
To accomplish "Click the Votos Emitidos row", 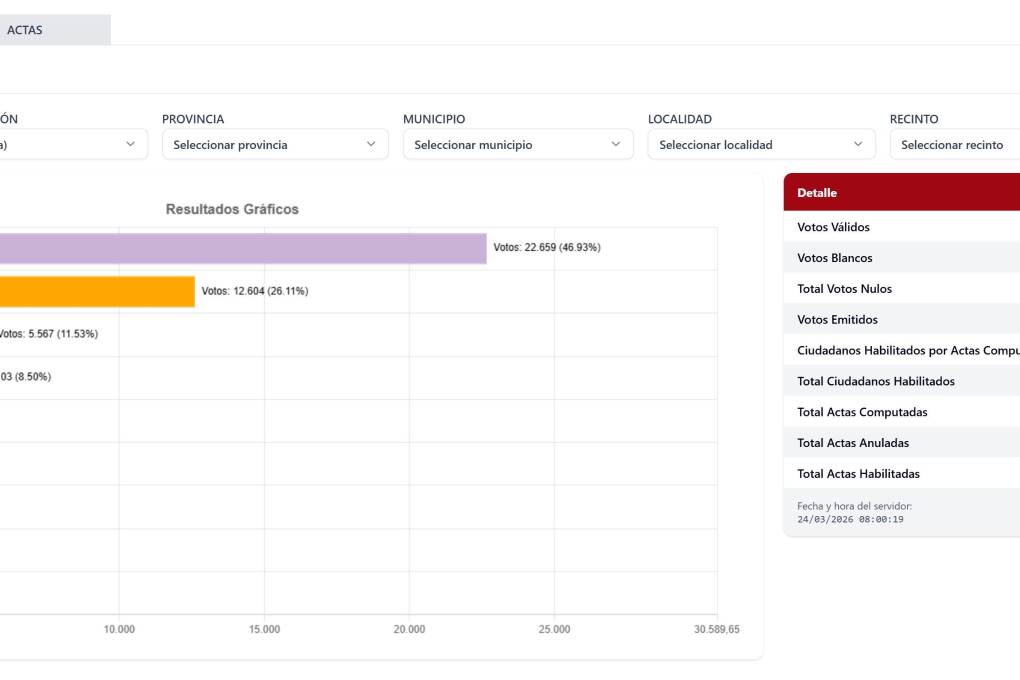I will coord(900,320).
